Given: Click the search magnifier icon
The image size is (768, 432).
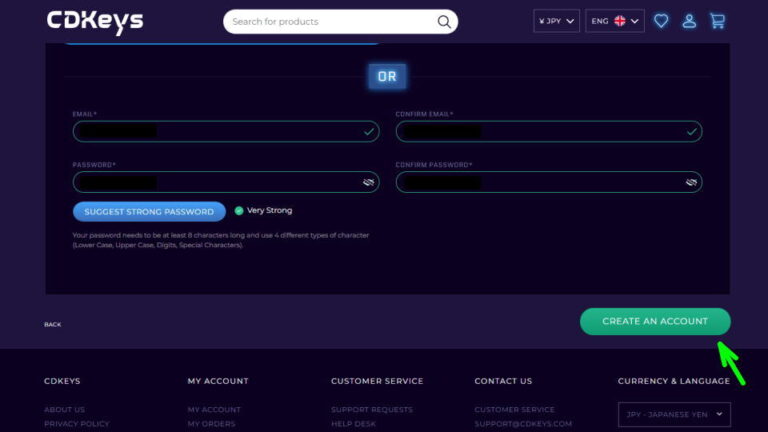Looking at the screenshot, I should [x=444, y=21].
